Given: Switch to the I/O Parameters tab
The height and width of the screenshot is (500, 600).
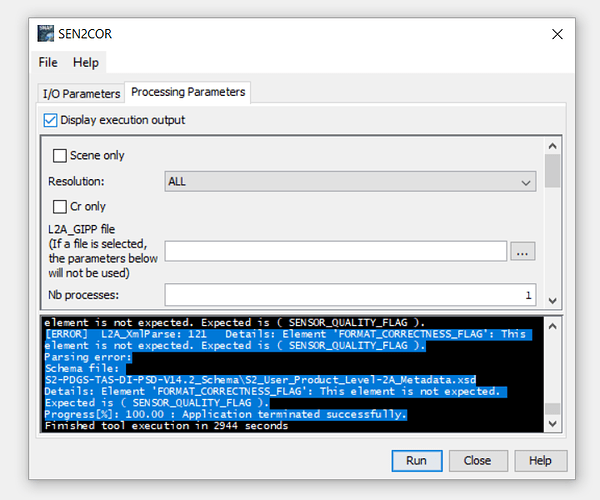Looking at the screenshot, I should pos(81,94).
